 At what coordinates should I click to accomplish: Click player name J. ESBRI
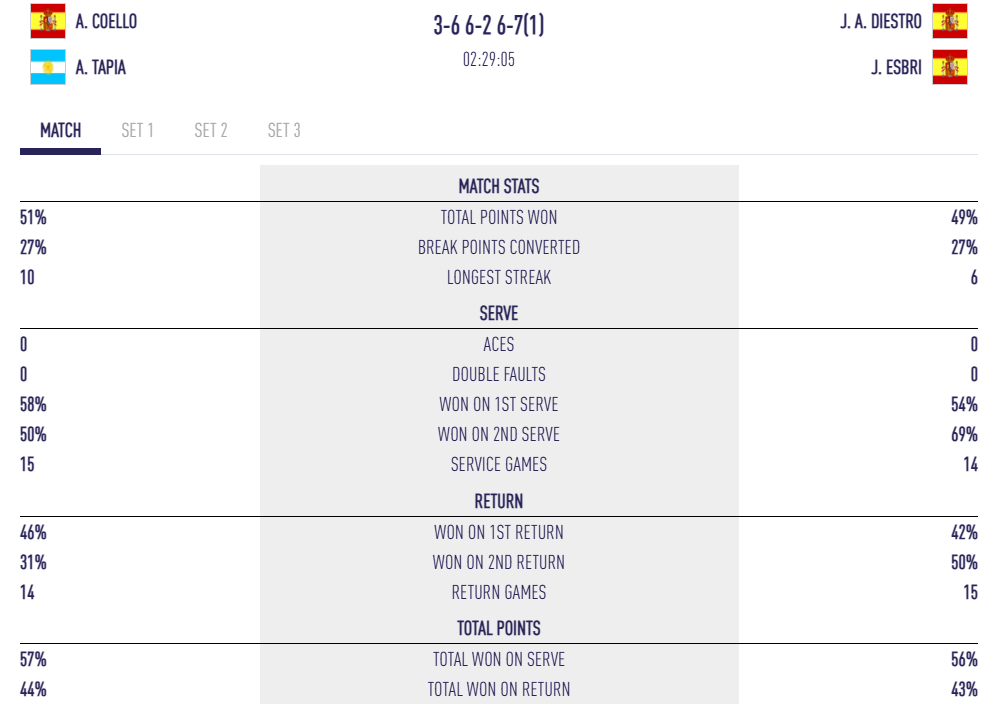pyautogui.click(x=896, y=68)
